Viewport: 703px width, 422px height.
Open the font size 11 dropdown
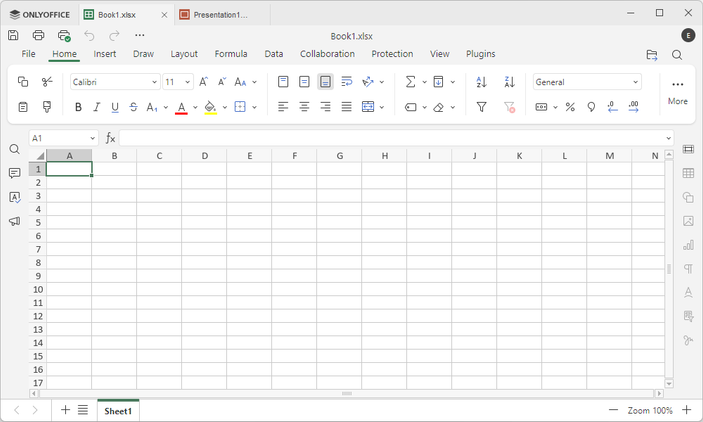pos(187,82)
